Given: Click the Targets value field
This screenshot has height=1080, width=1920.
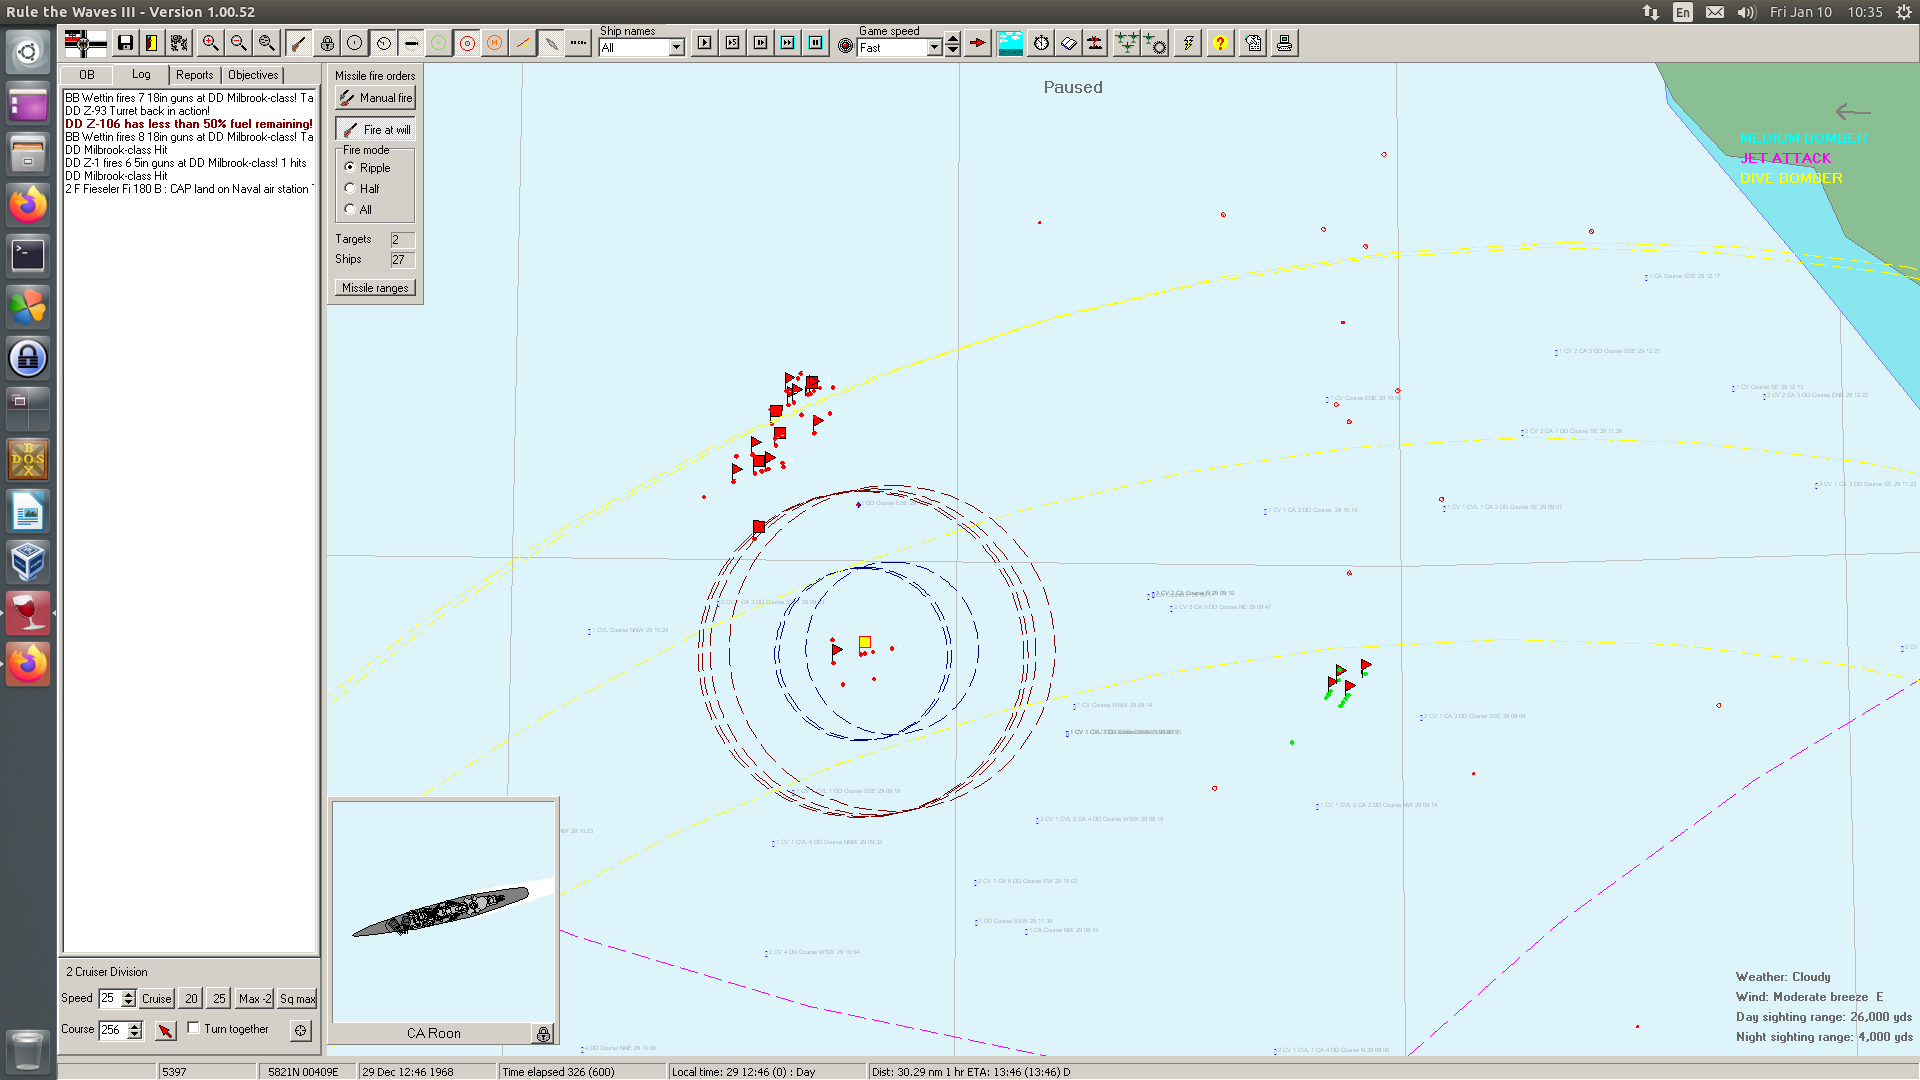Looking at the screenshot, I should [x=402, y=240].
